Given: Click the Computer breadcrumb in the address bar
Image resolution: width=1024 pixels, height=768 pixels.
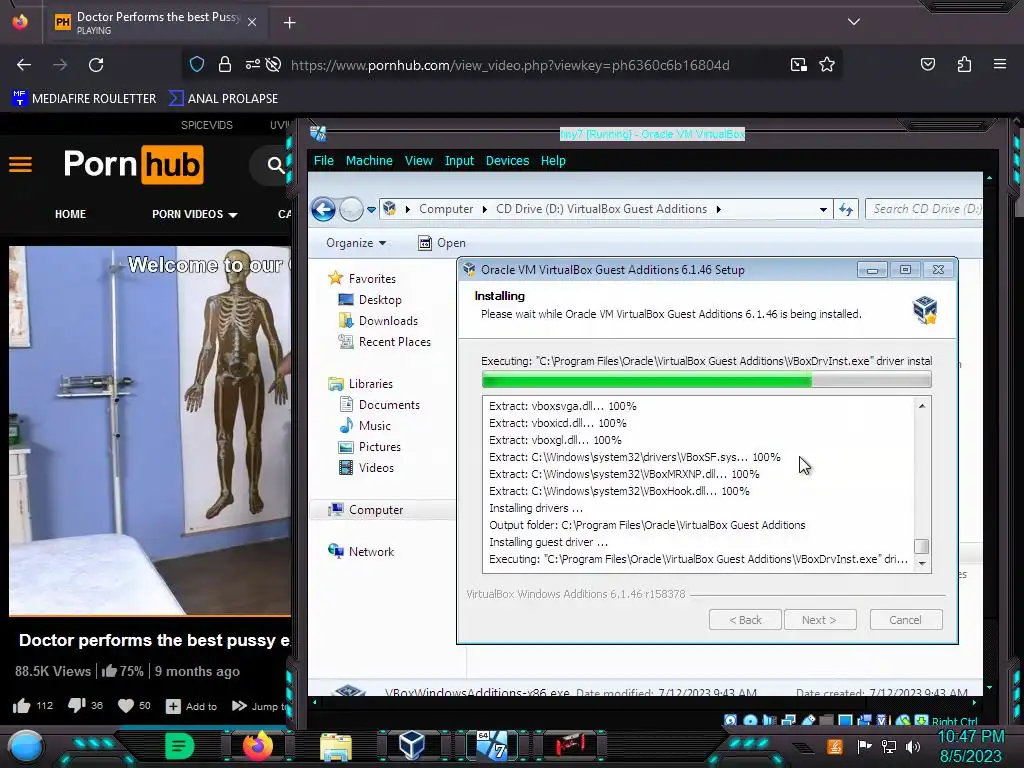Looking at the screenshot, I should (x=446, y=209).
